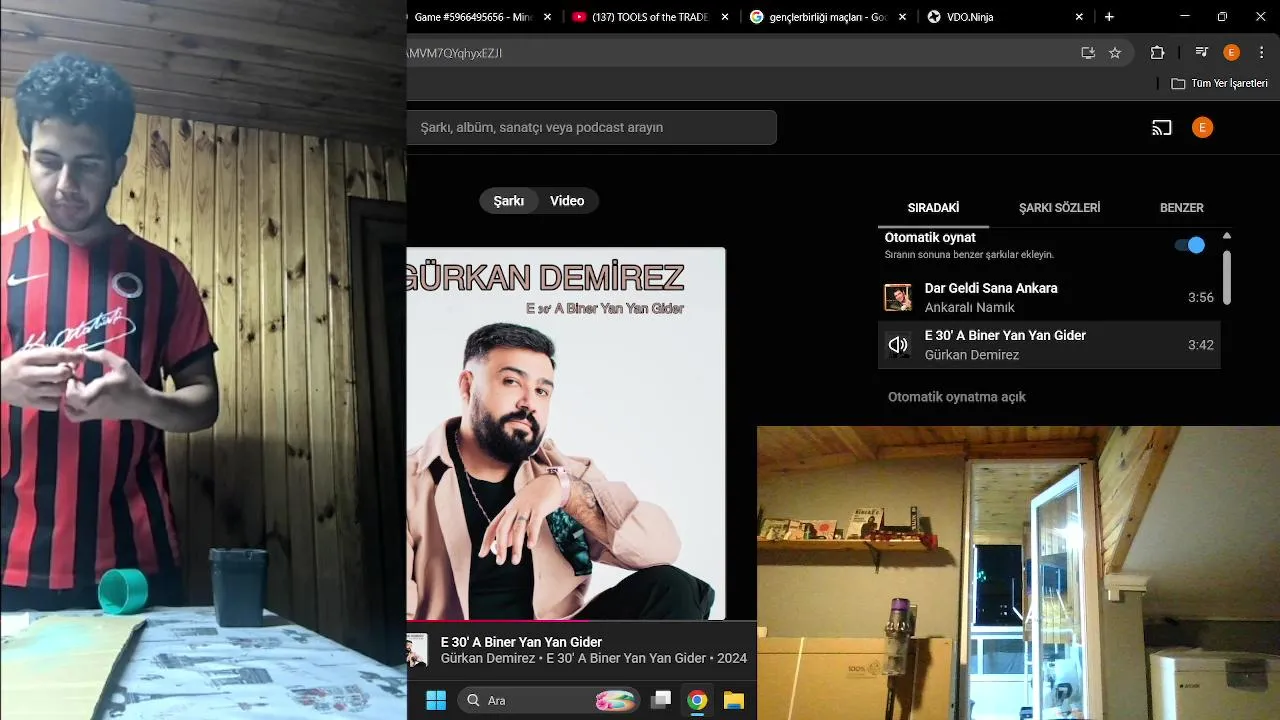Click the browser address bar URL
The image size is (1280, 720).
(455, 53)
